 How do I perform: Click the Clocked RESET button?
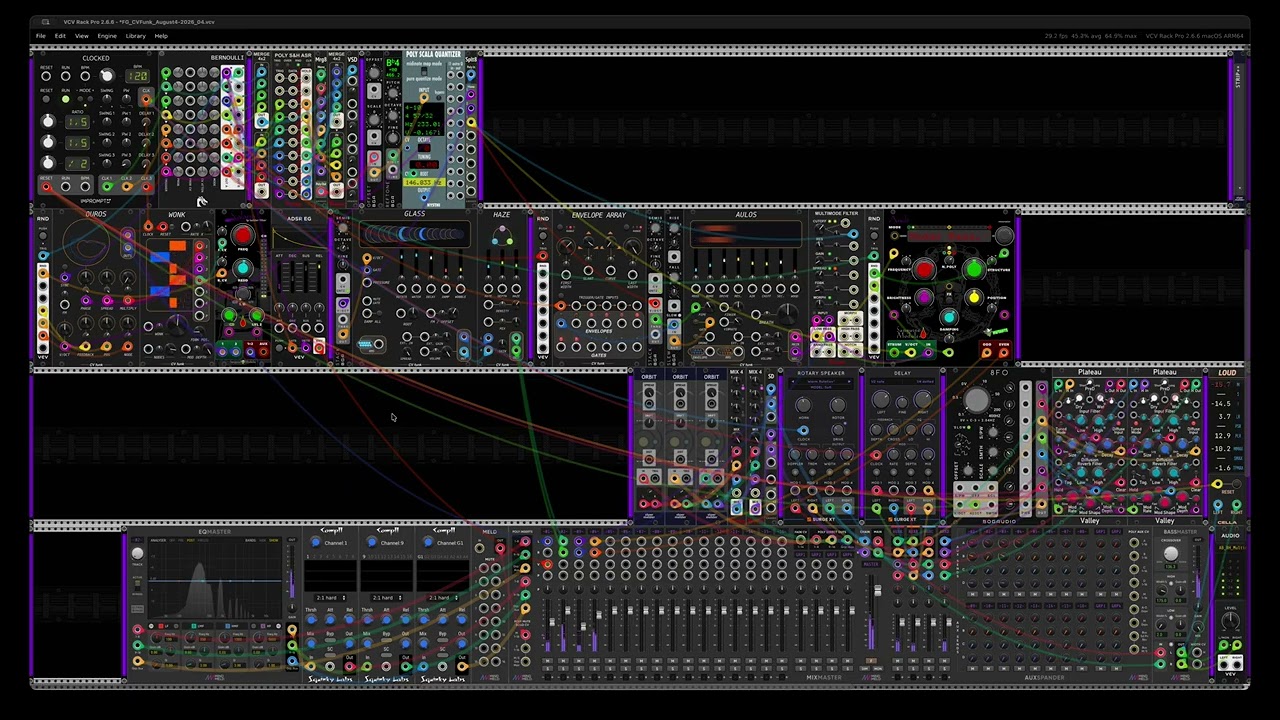[46, 99]
